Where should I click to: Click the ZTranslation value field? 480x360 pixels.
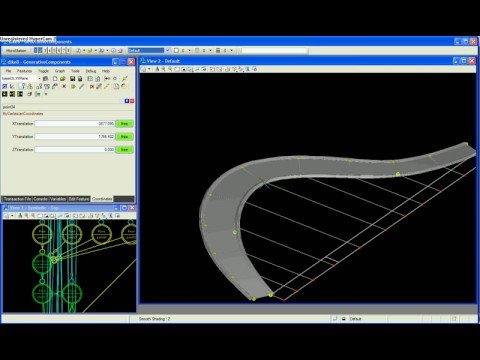75,150
